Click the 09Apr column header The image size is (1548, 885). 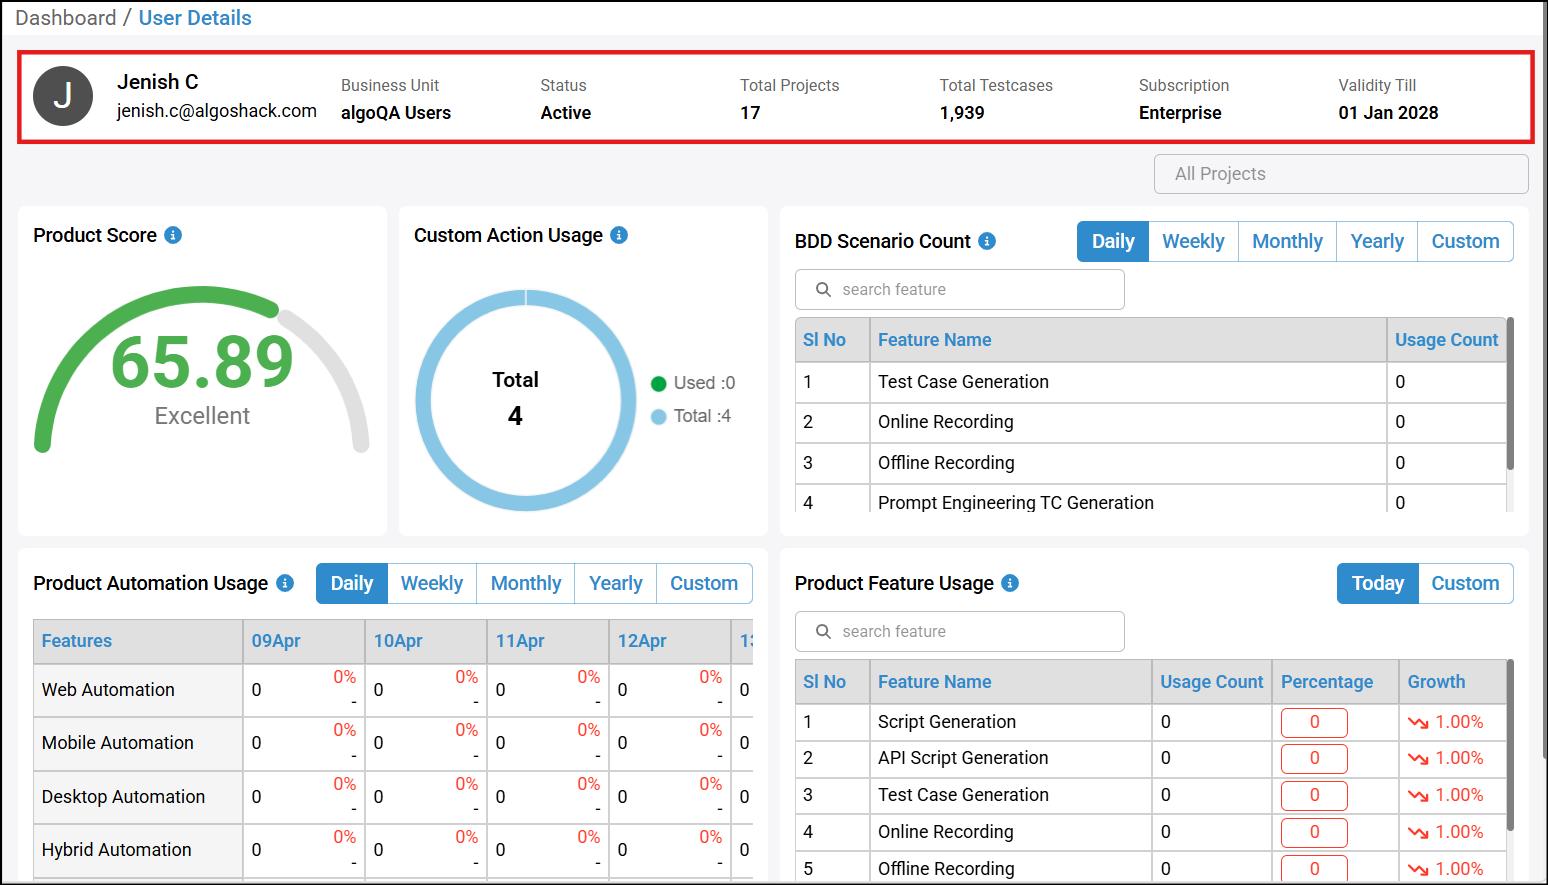click(304, 641)
